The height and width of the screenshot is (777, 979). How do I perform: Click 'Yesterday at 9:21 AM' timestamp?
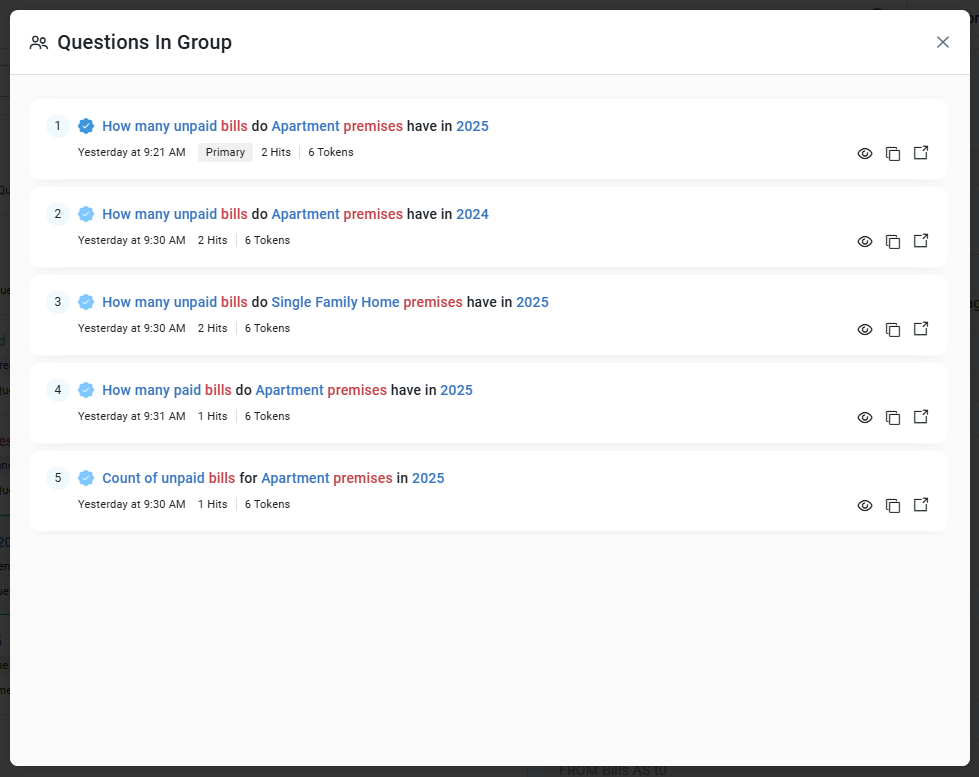(x=132, y=152)
